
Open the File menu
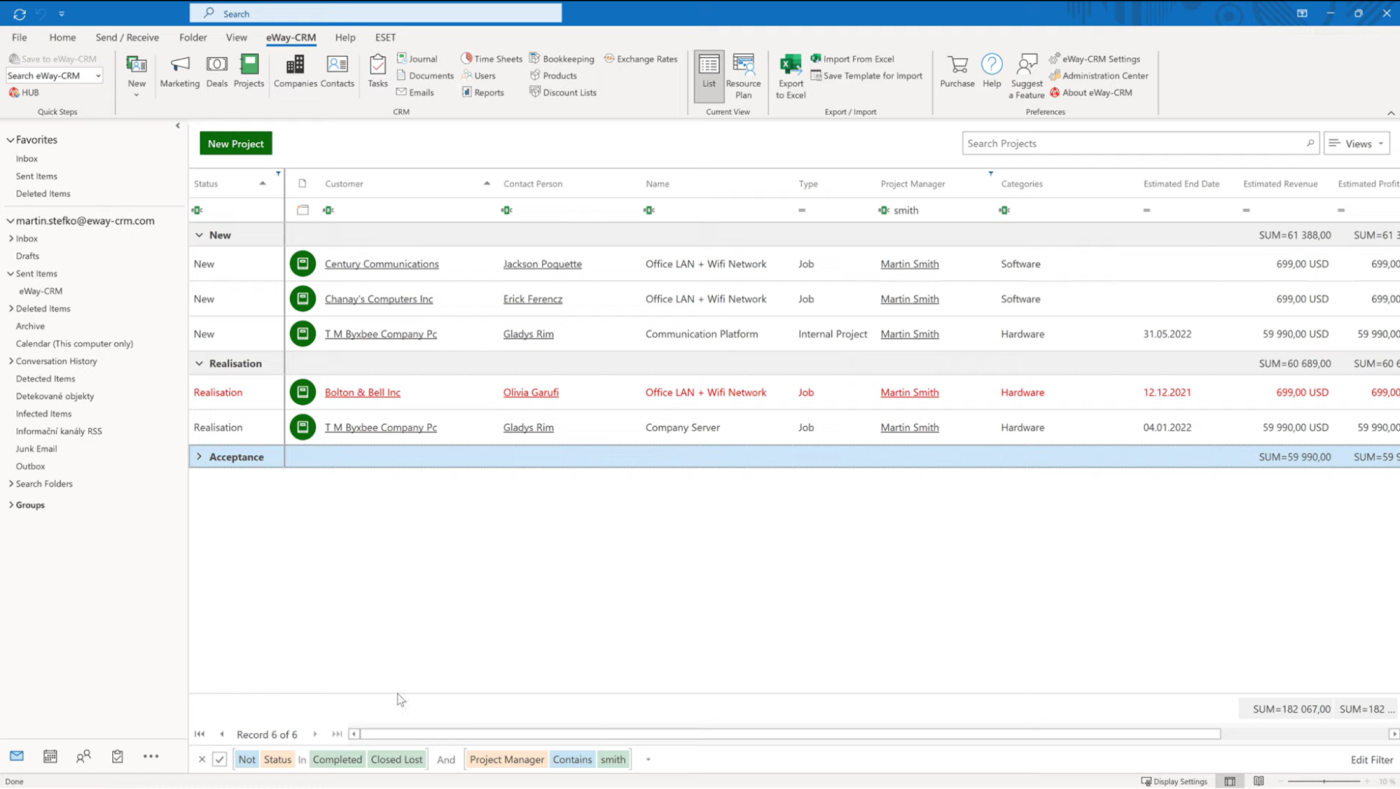click(x=19, y=38)
